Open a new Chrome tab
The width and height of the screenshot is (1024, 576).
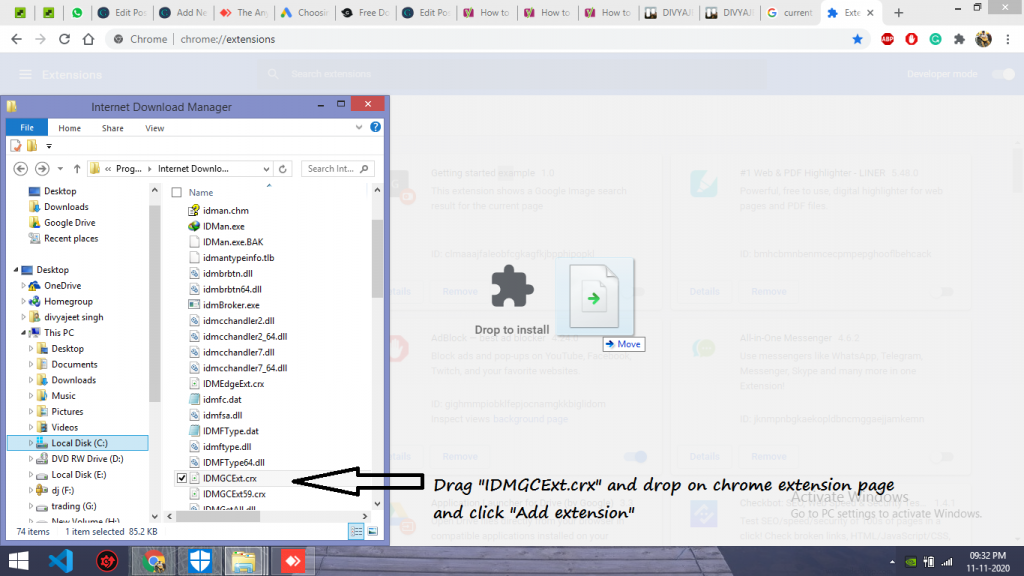[899, 12]
